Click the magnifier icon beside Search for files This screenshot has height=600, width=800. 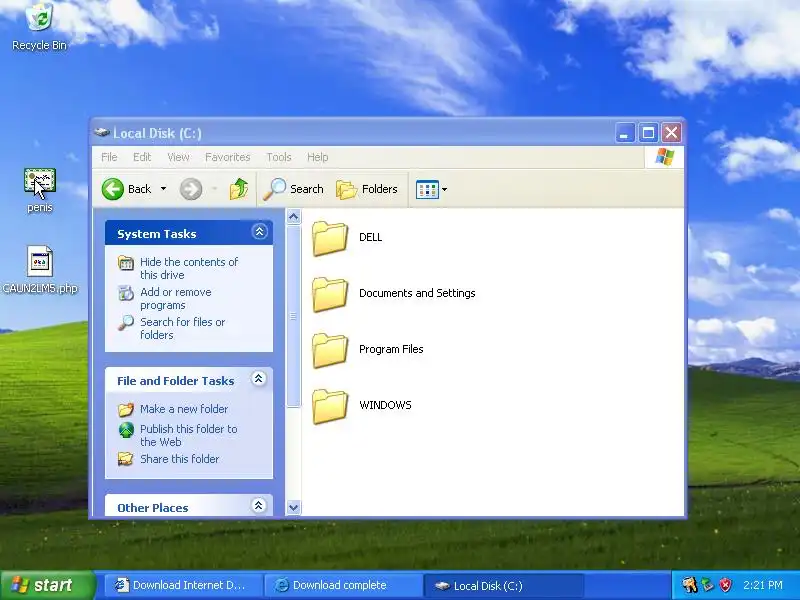point(126,323)
